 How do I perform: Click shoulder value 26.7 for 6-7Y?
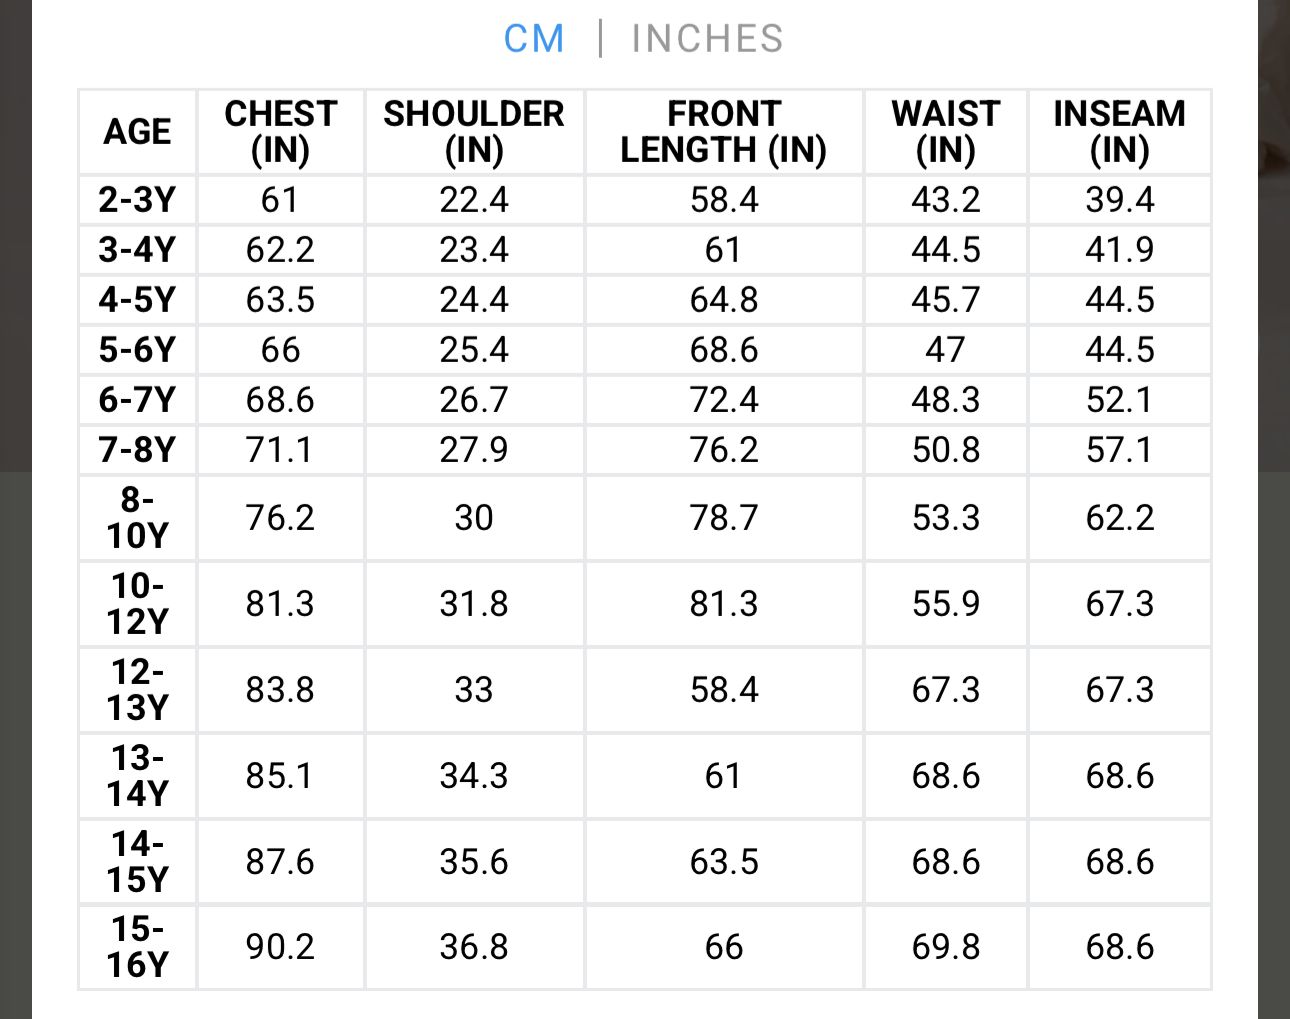click(x=474, y=400)
